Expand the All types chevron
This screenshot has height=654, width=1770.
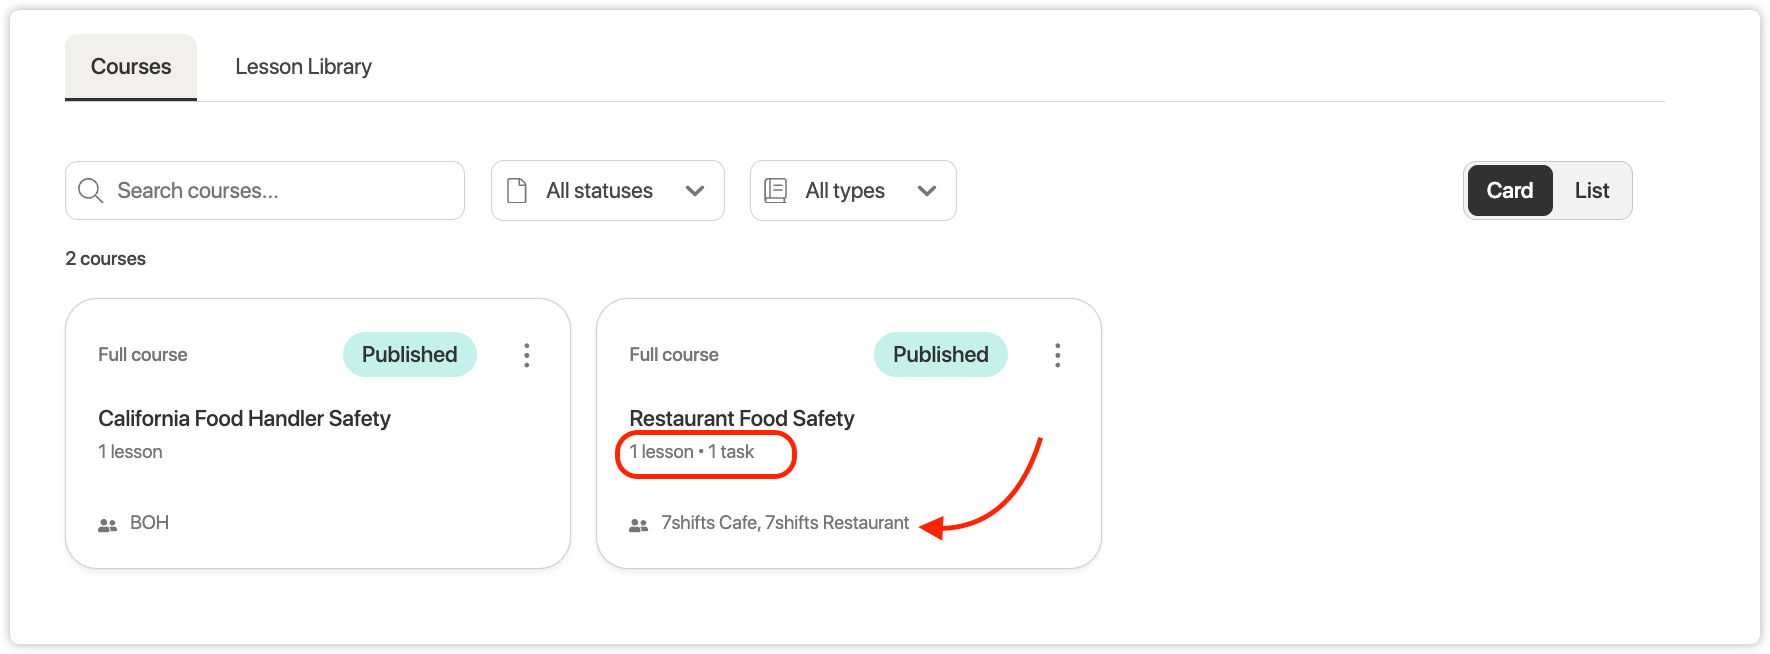click(x=927, y=190)
